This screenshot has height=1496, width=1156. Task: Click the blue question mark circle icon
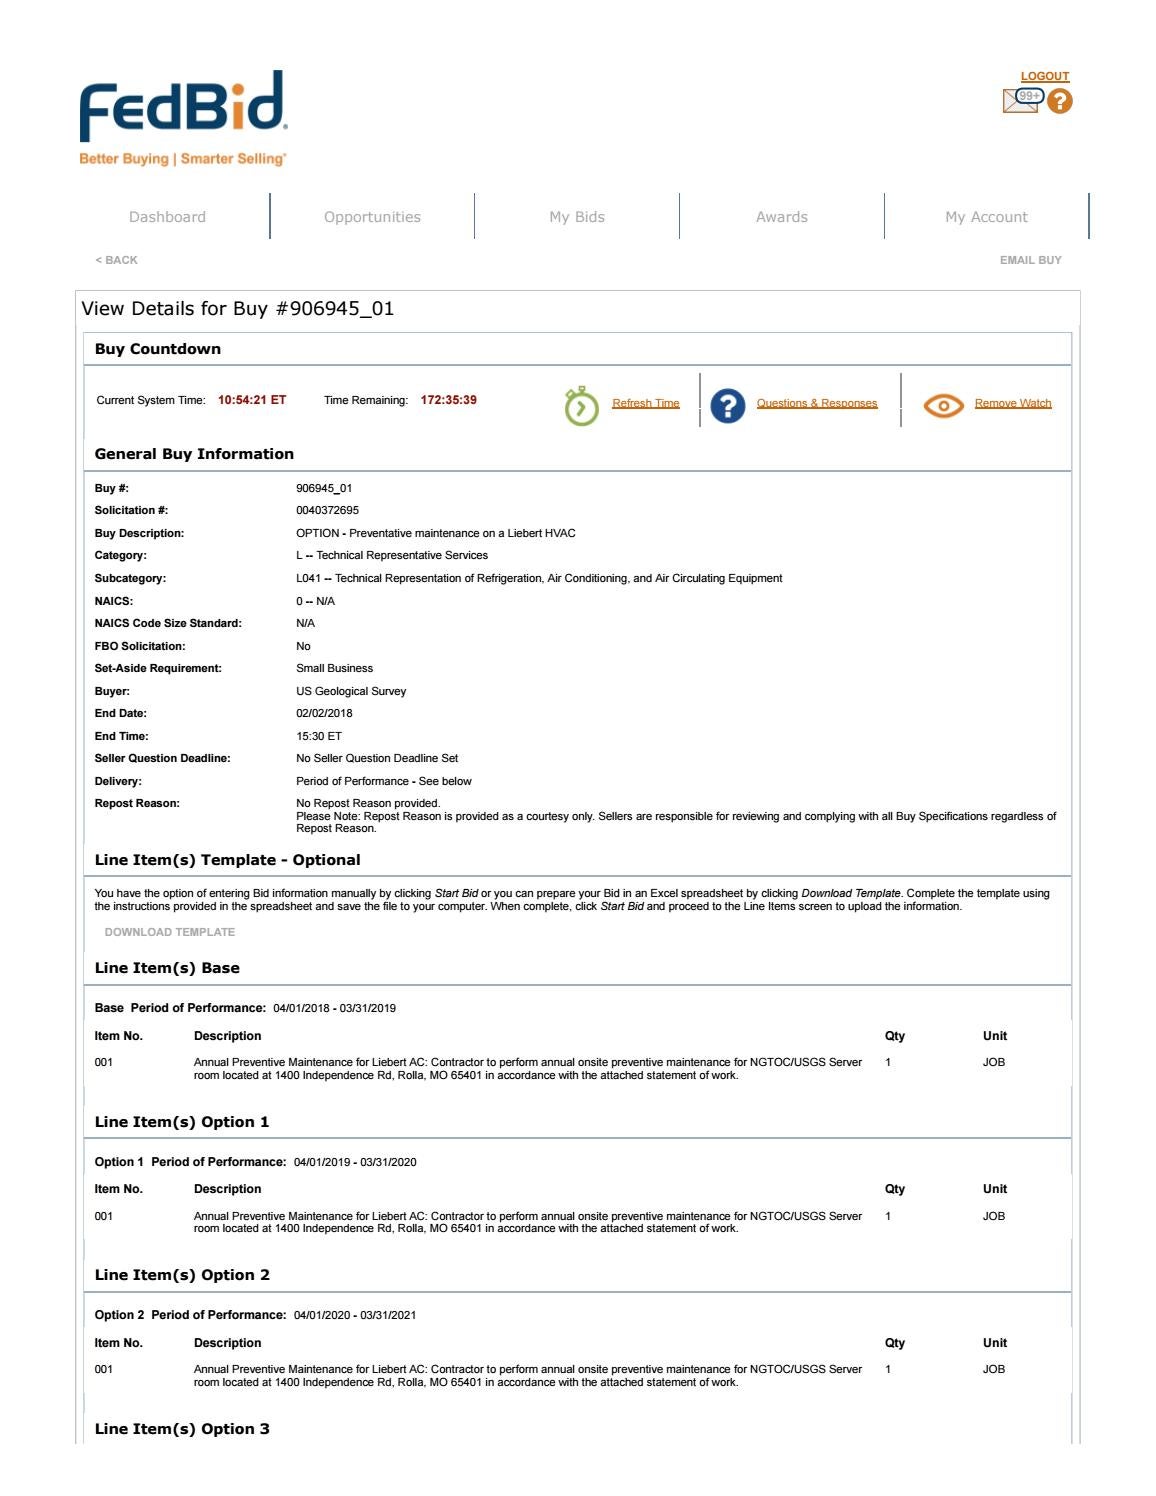coord(727,405)
